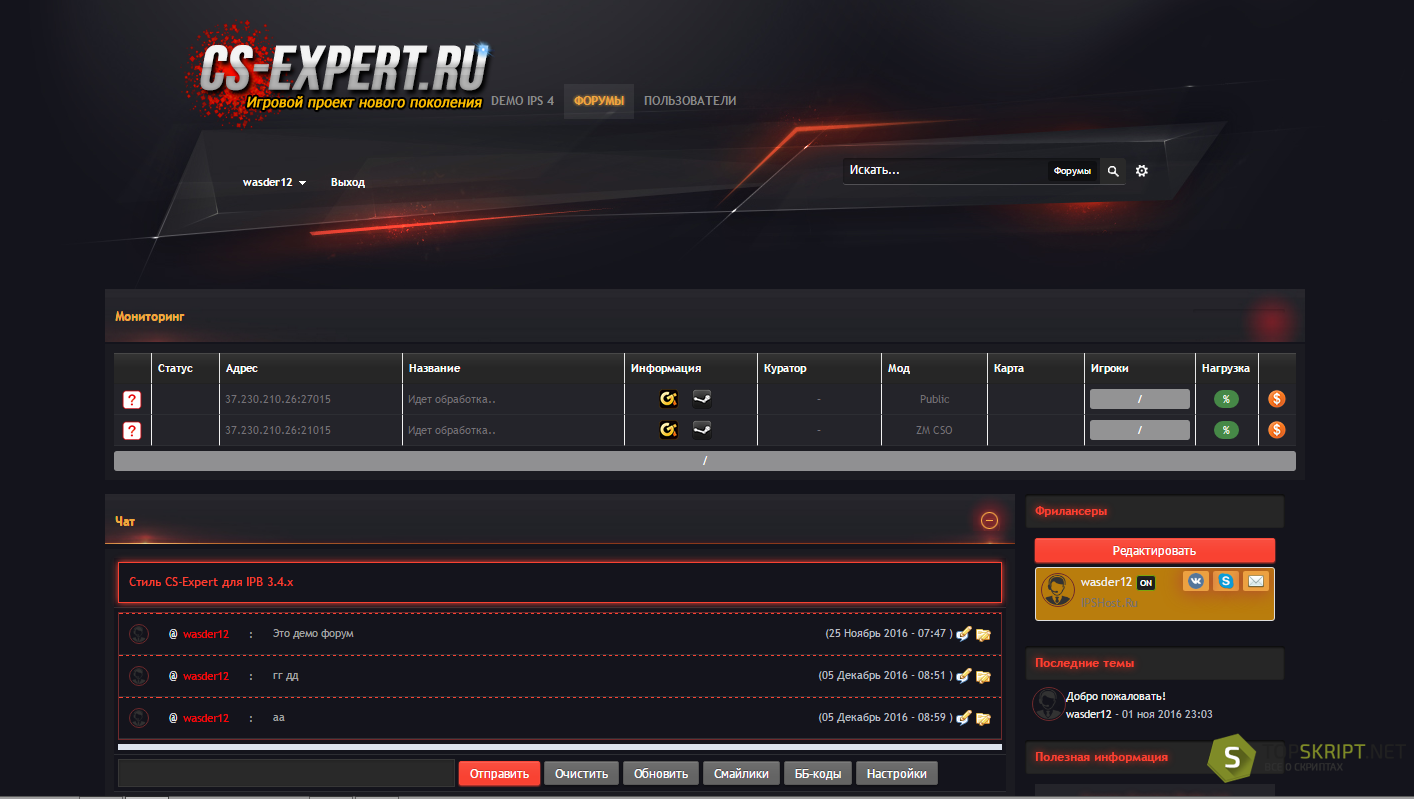Click @ mention symbol on 'аа' message
Viewport: 1414px width, 799px height.
tap(173, 718)
